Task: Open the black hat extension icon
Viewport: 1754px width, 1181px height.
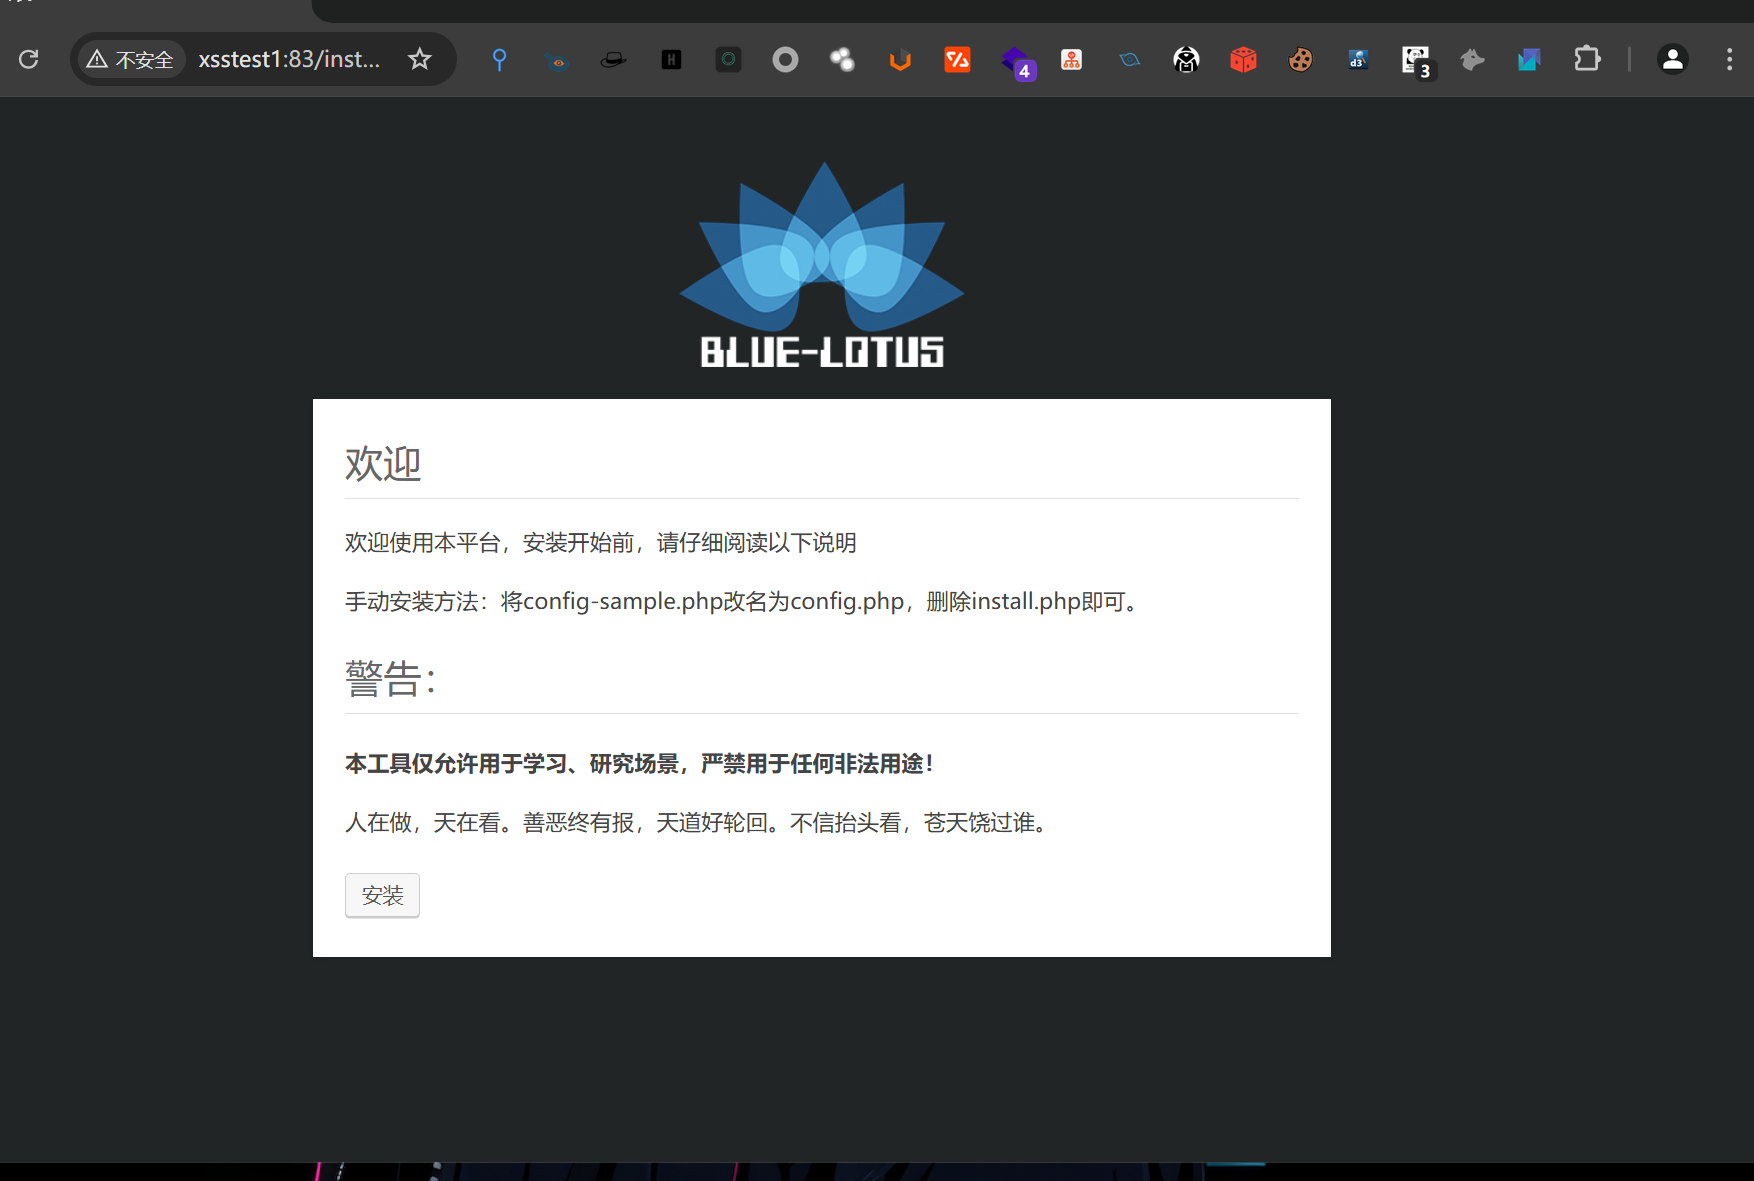Action: 614,60
